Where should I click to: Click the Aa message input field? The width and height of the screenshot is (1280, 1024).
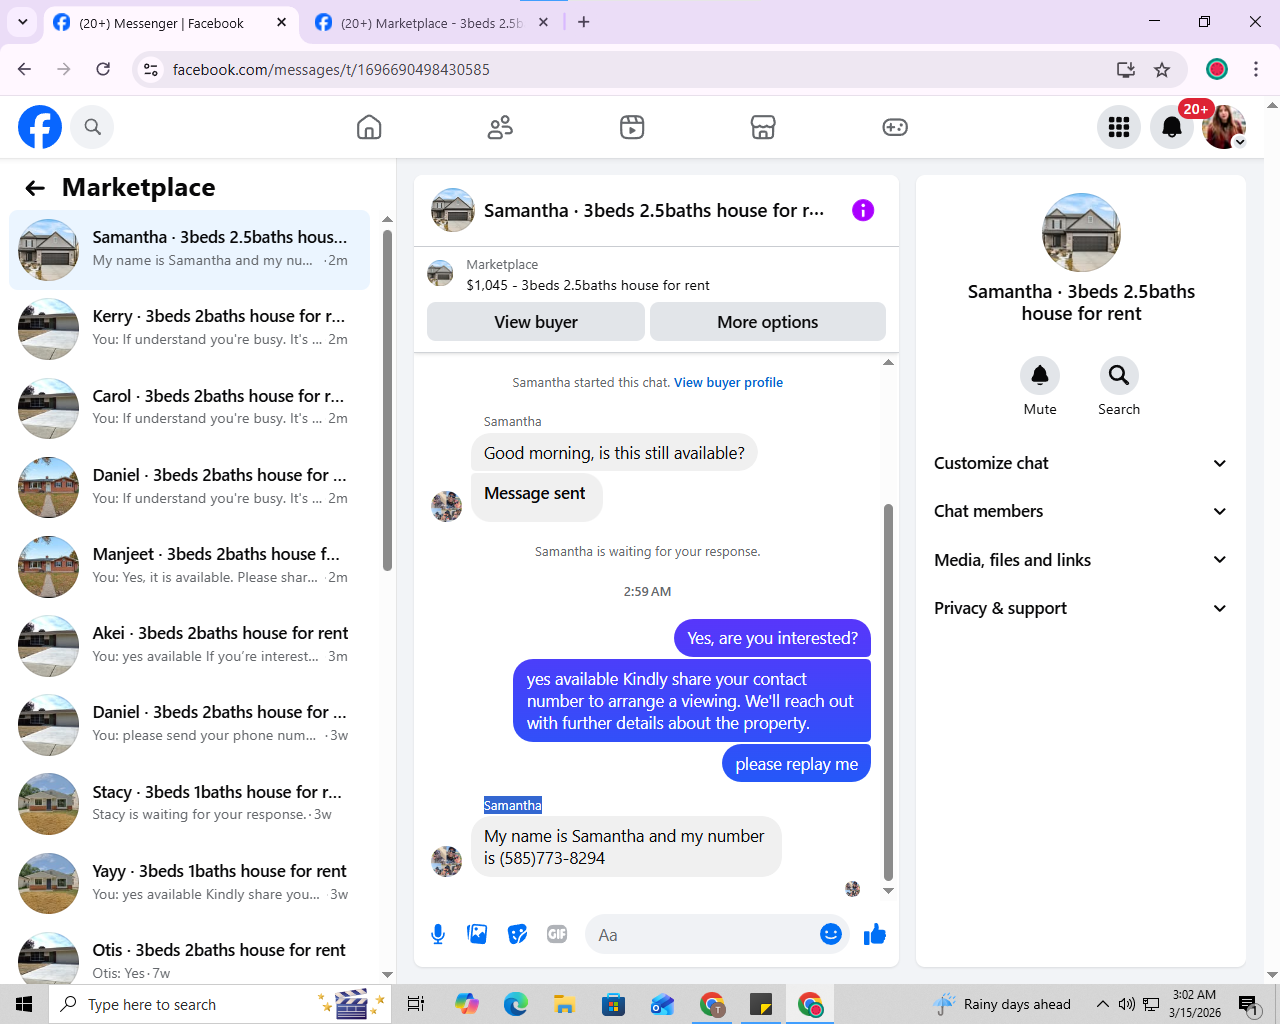[700, 934]
